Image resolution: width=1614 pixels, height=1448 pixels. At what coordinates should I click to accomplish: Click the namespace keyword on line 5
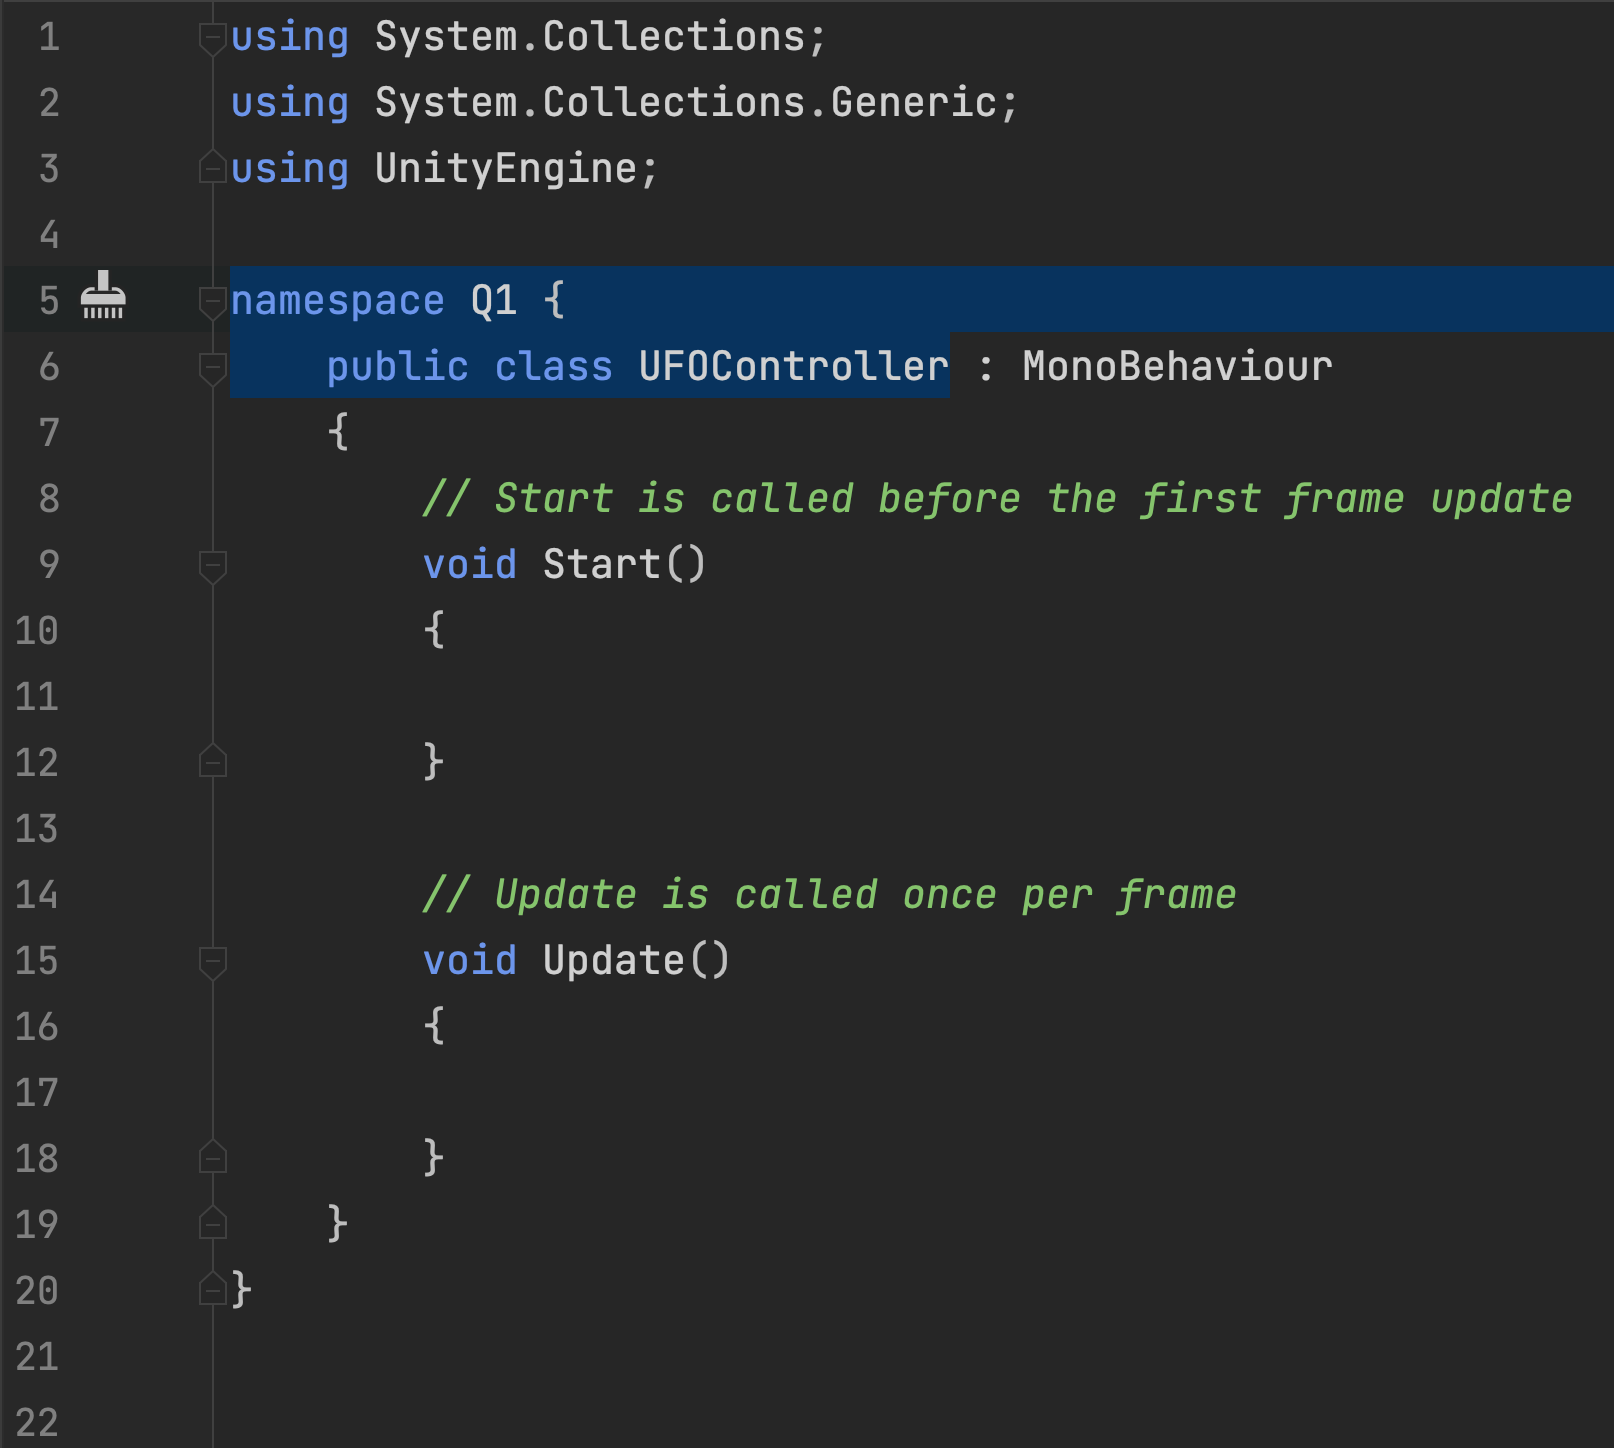pyautogui.click(x=337, y=301)
